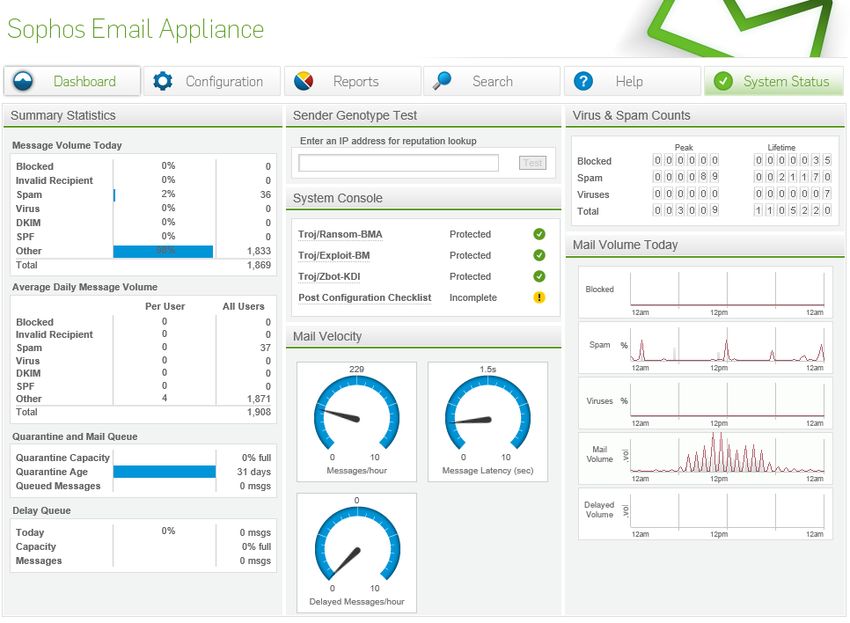Click the Message Volume Today heading
Screen dimensions: 850x623
(67, 145)
